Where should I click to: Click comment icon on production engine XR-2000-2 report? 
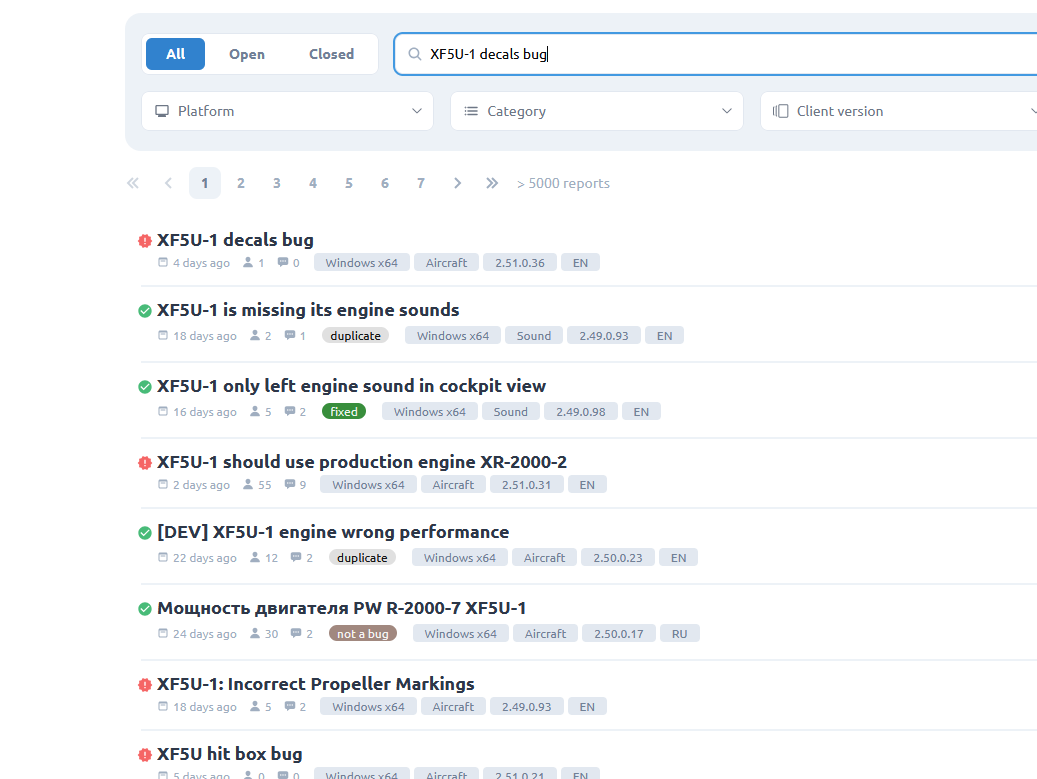(x=290, y=485)
